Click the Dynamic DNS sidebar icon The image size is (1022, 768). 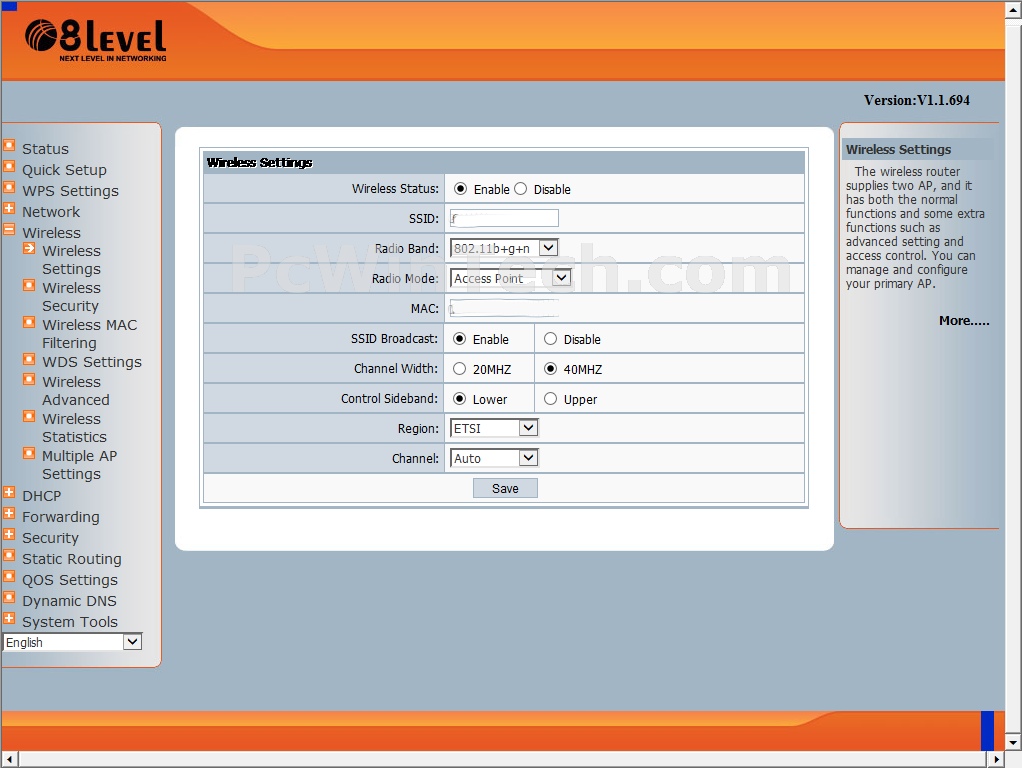pos(9,598)
